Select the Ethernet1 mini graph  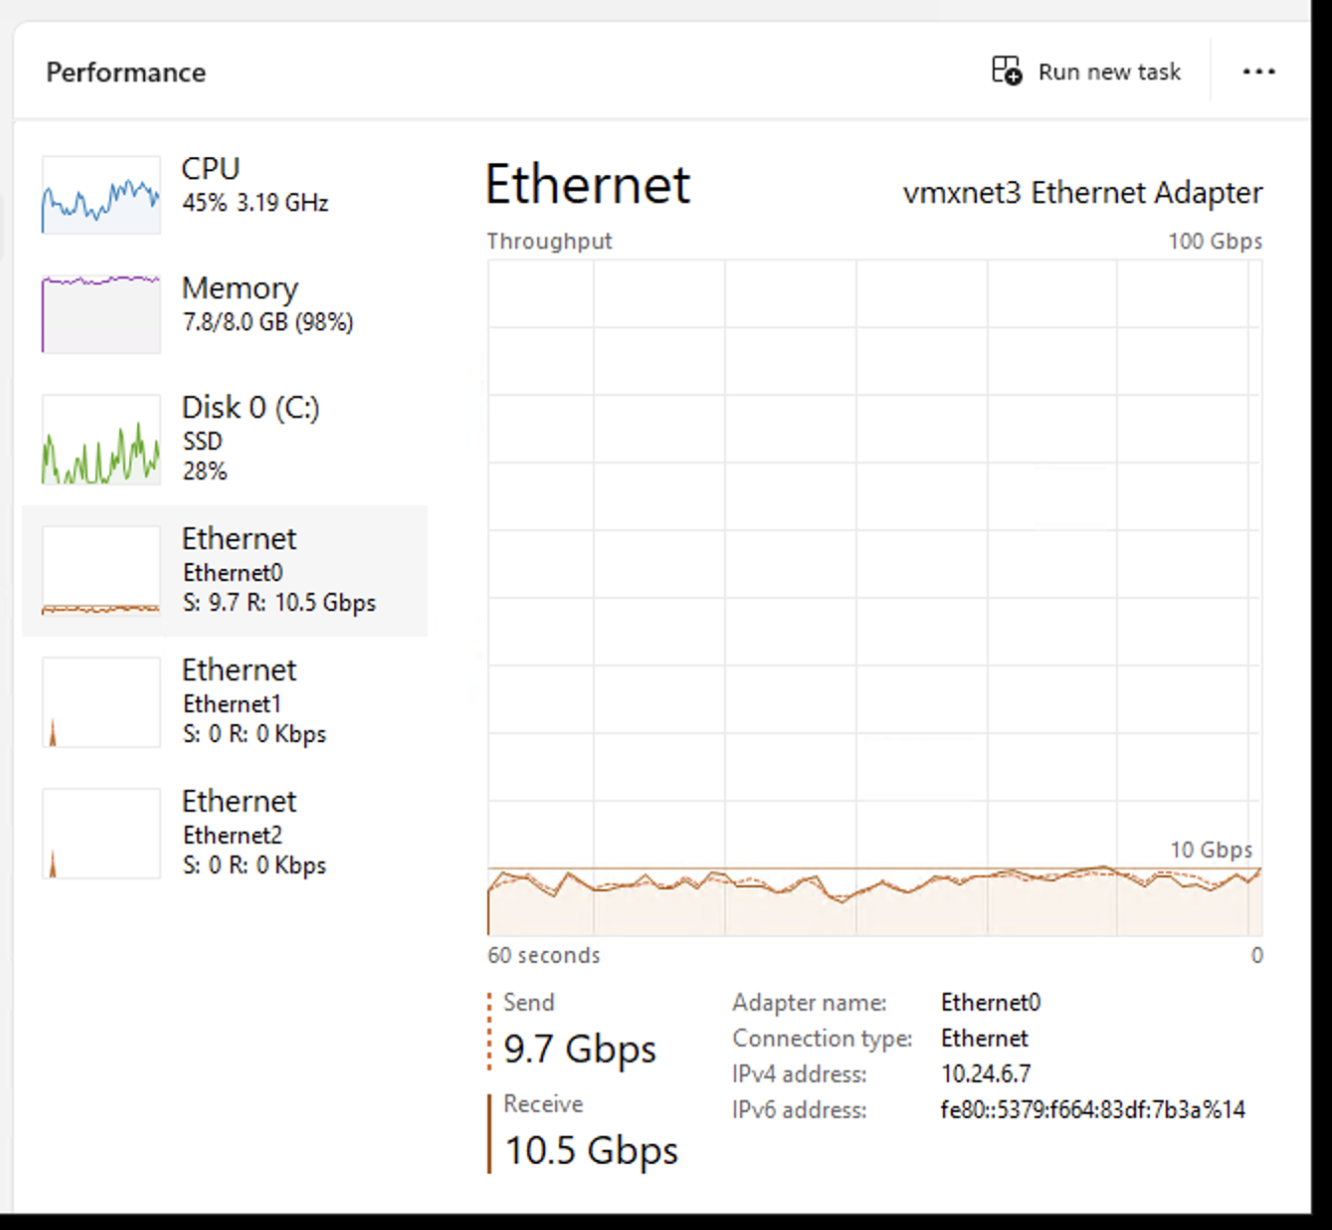click(101, 702)
